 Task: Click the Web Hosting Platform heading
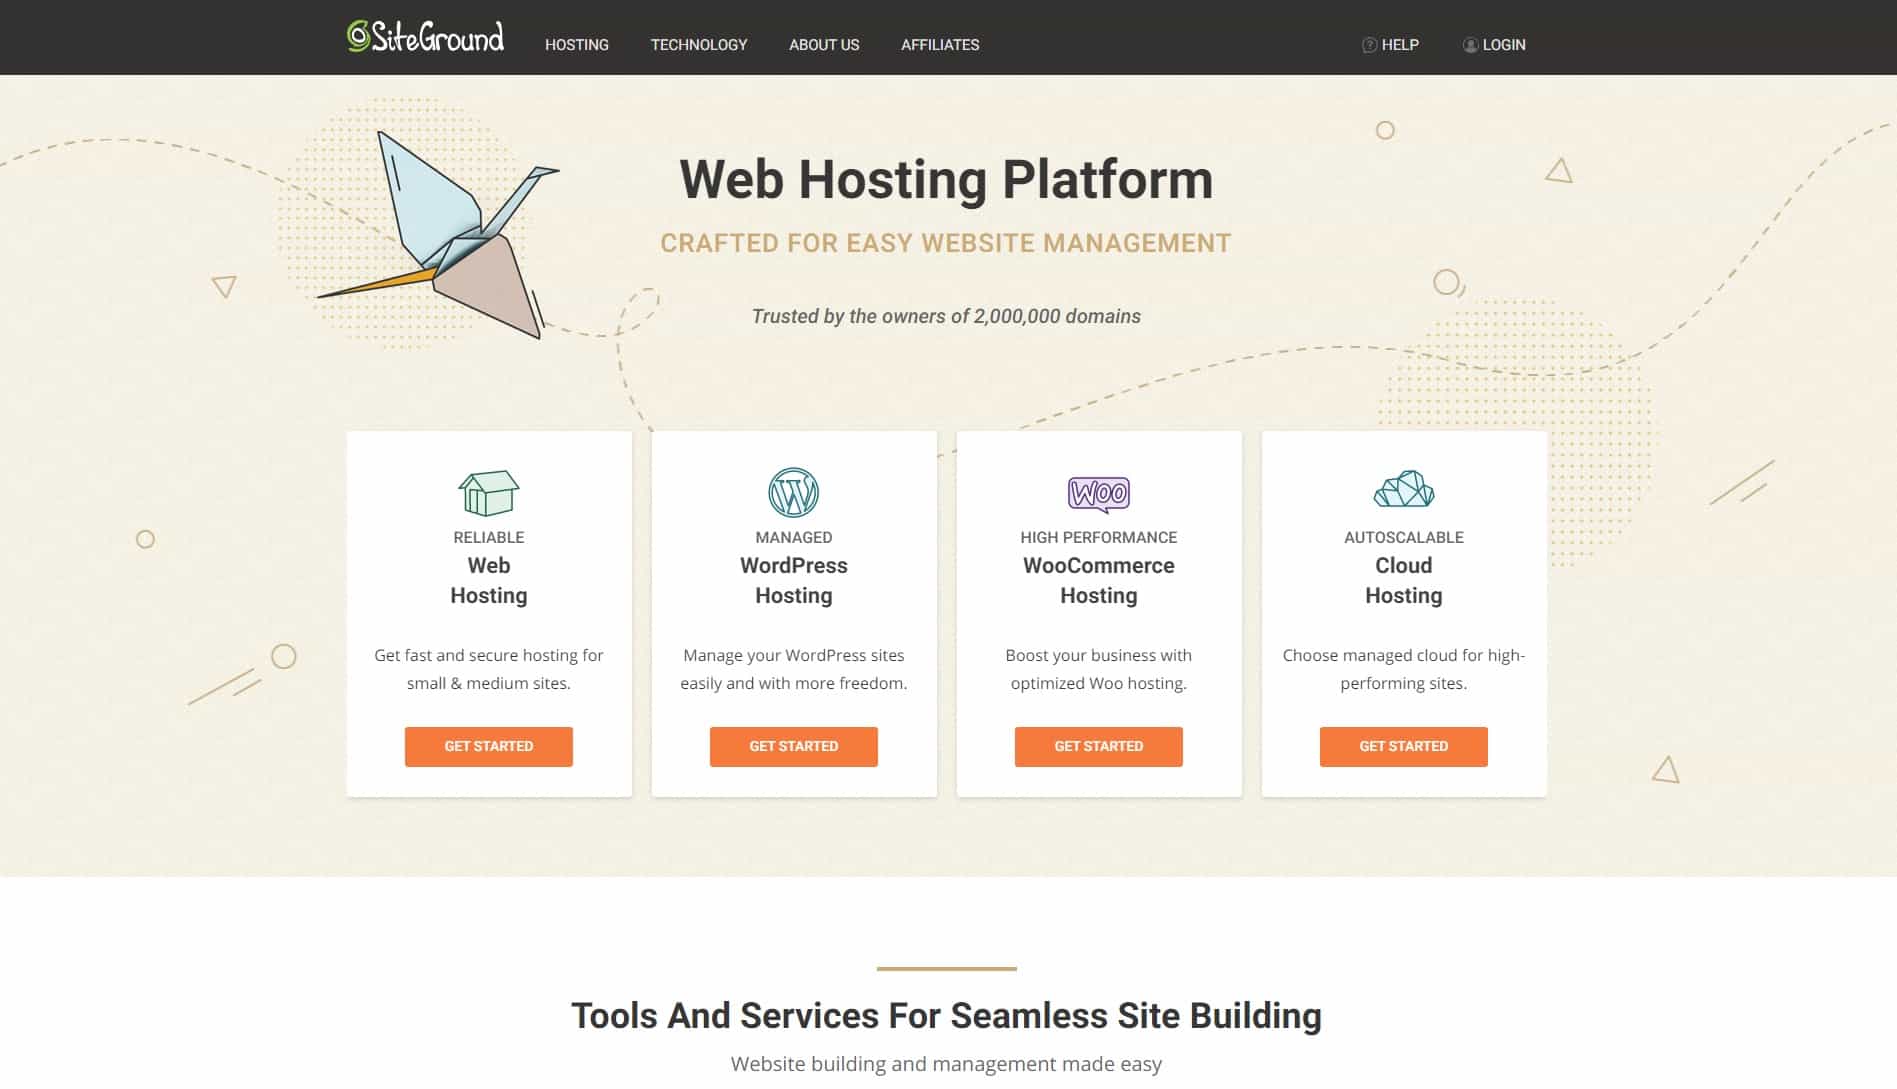coord(946,180)
